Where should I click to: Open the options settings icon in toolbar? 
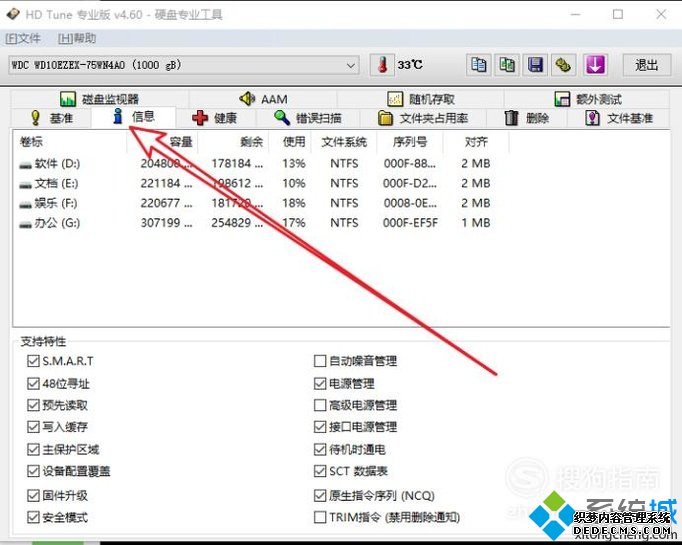563,65
